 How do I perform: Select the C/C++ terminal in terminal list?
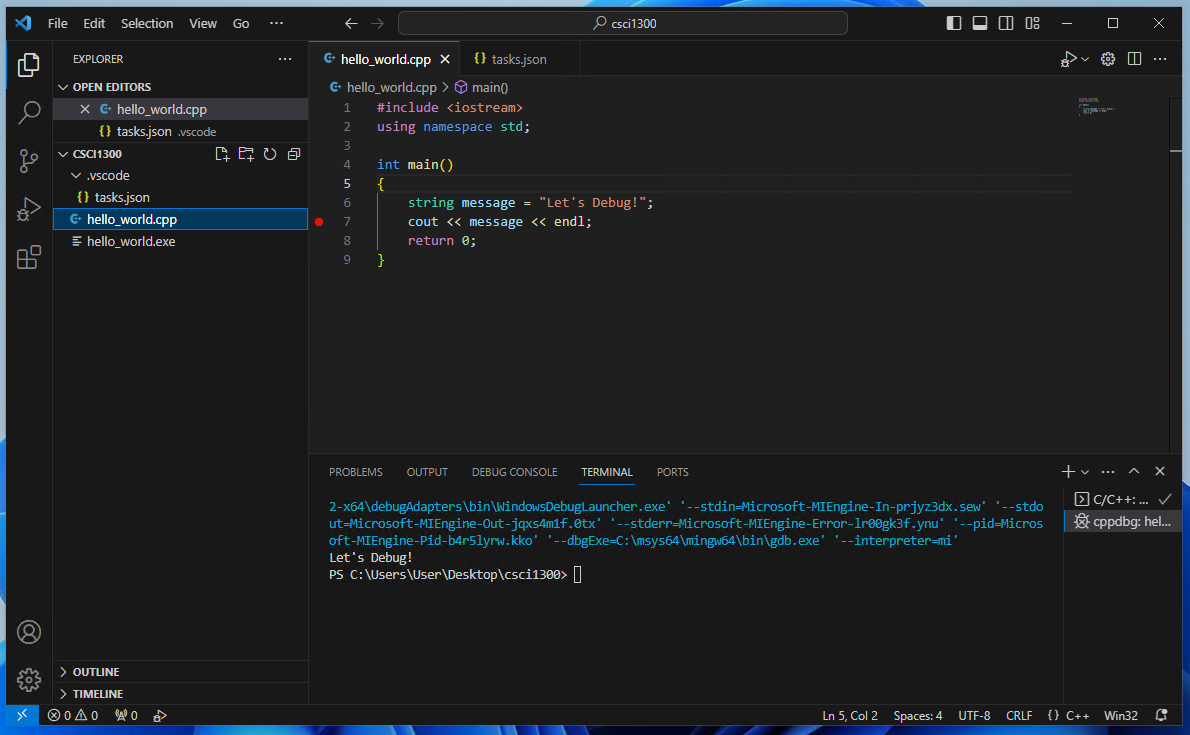tap(1123, 499)
